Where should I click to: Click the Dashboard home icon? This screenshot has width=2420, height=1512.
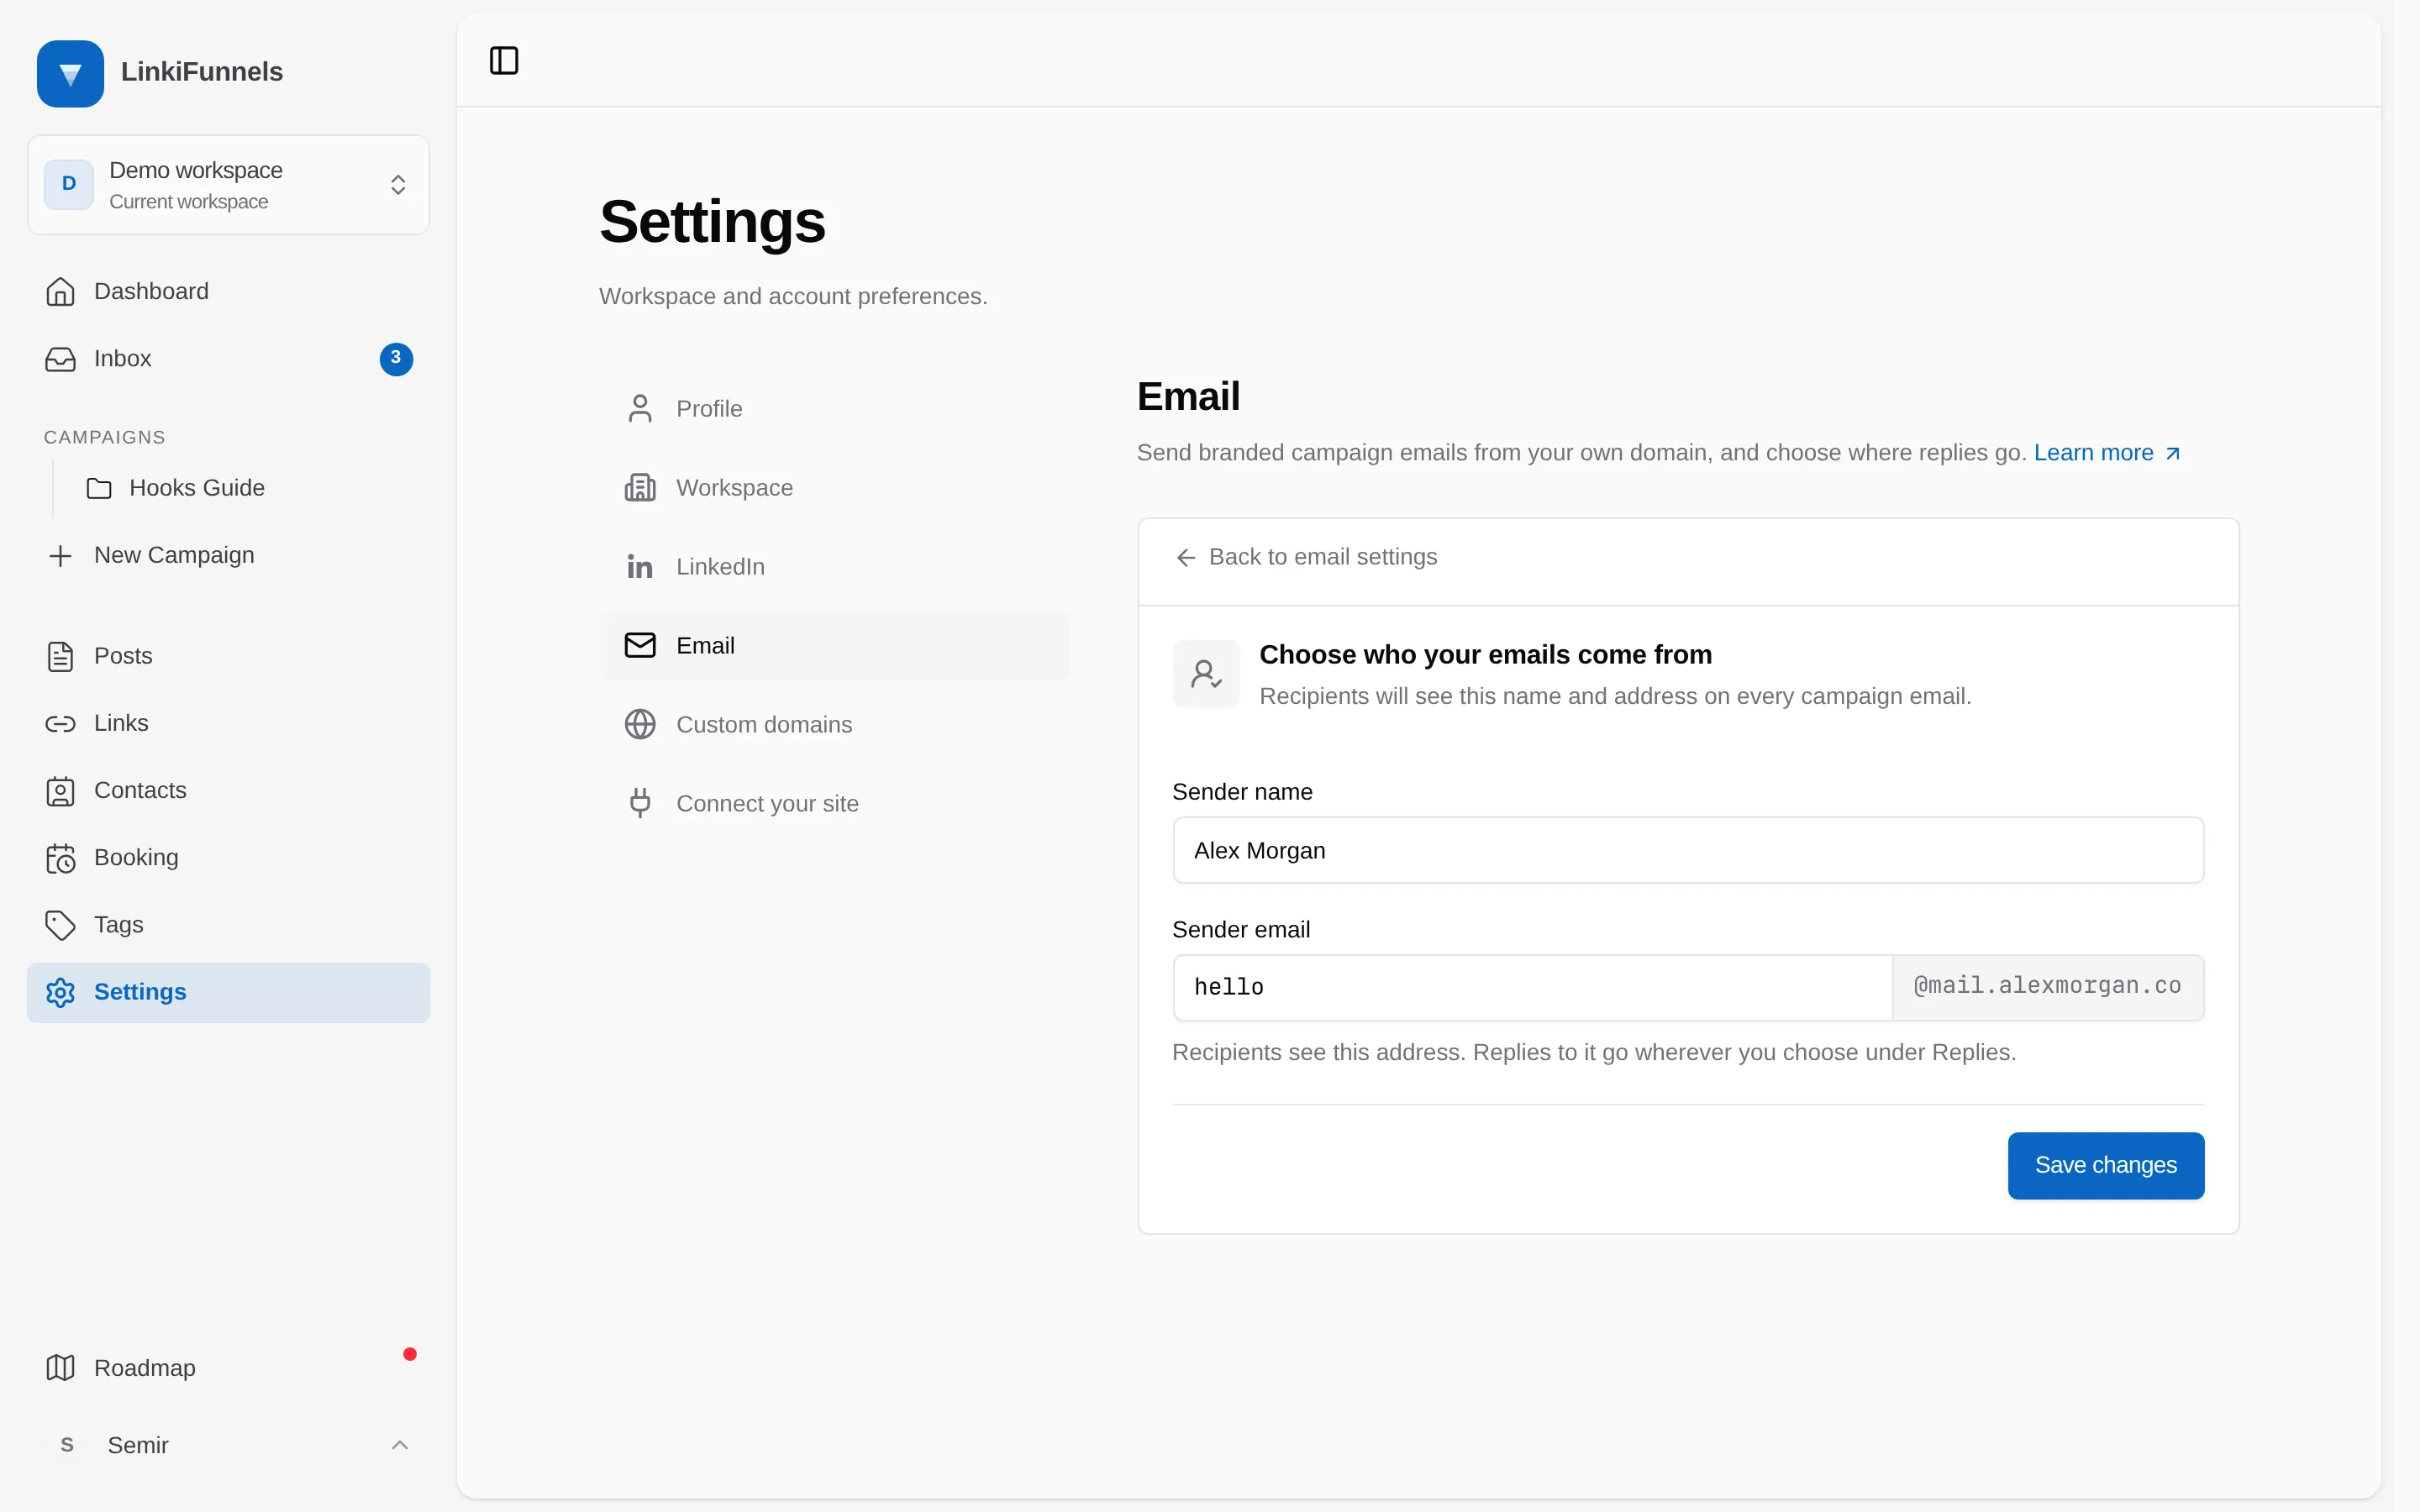click(60, 292)
